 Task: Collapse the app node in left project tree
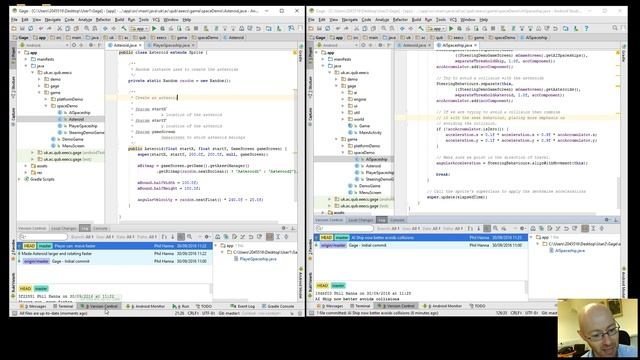click(20, 53)
